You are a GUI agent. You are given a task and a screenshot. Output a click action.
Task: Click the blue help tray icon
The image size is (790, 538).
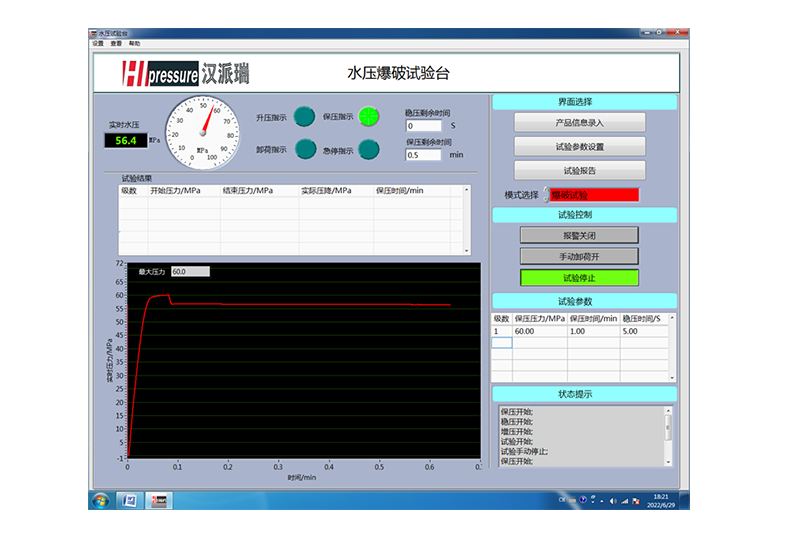[583, 500]
